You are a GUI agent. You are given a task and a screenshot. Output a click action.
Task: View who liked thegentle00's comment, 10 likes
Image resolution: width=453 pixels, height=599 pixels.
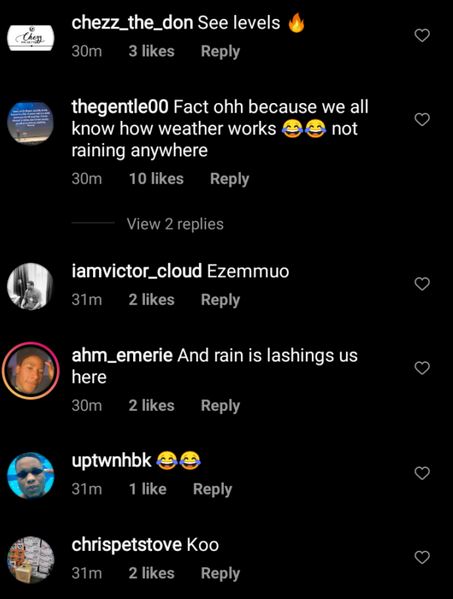156,179
